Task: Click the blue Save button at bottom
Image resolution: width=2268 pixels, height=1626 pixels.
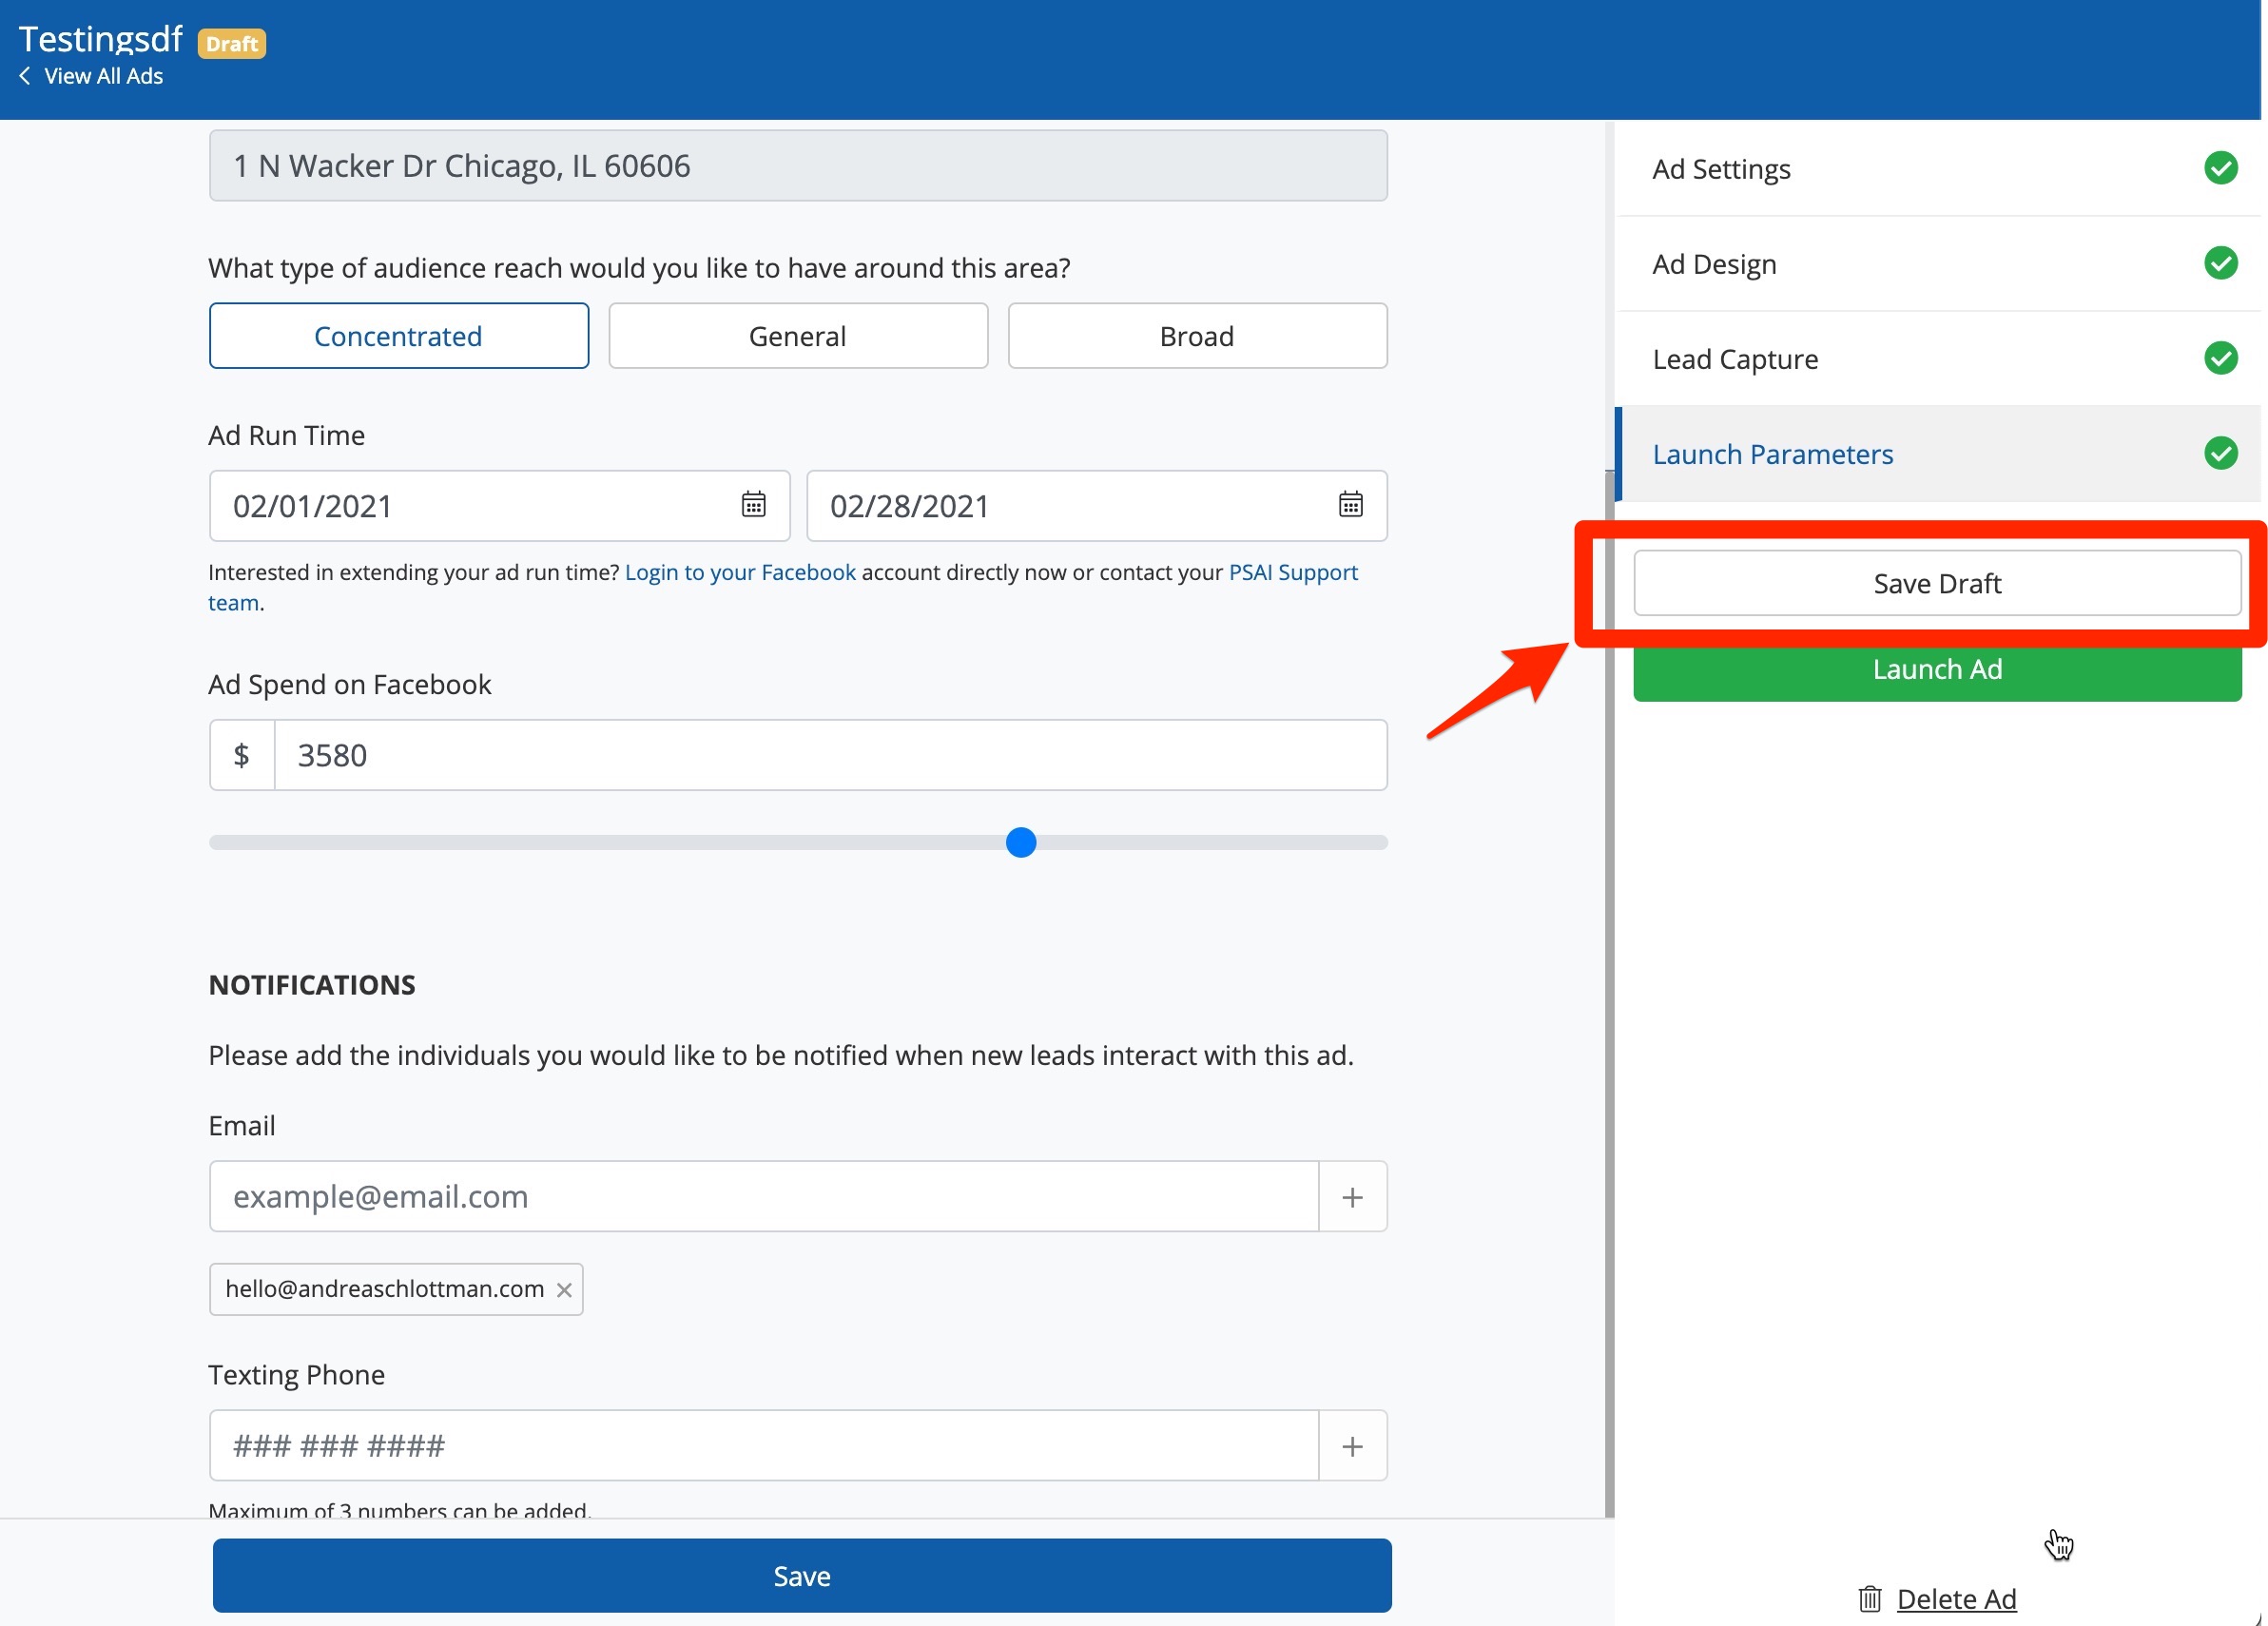Action: tap(801, 1576)
